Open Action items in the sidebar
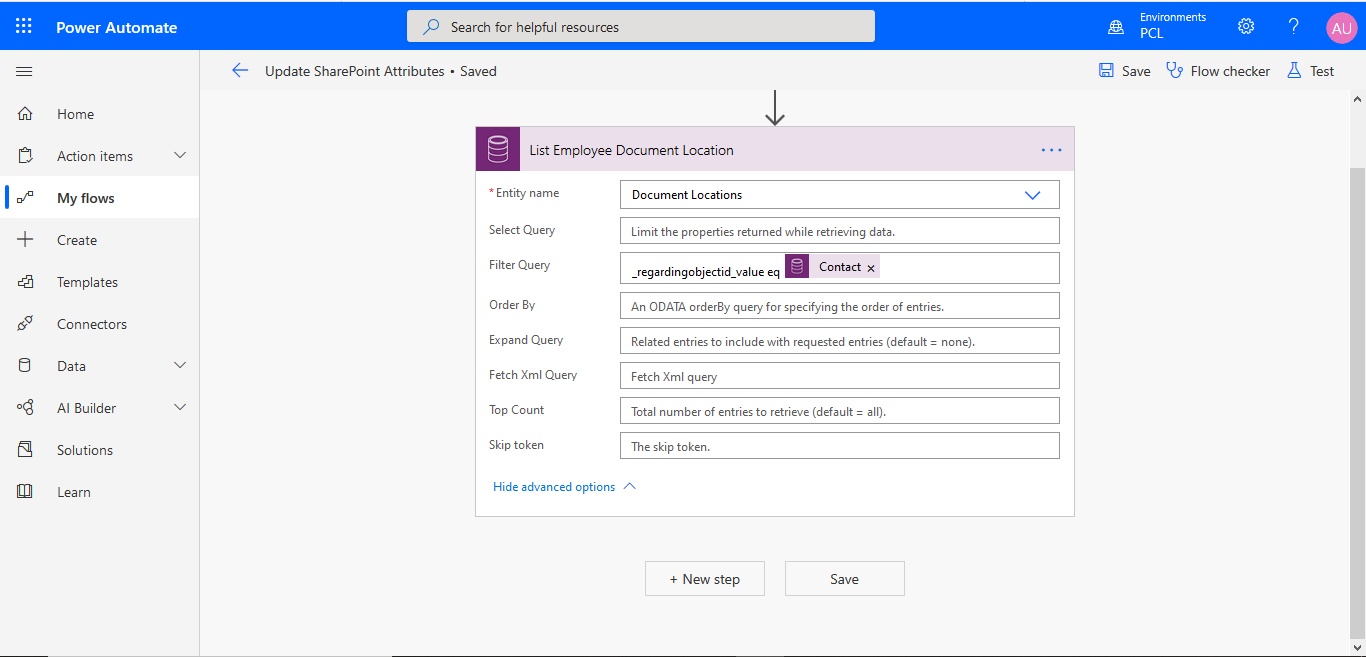Screen dimensions: 1366x657 click(100, 156)
